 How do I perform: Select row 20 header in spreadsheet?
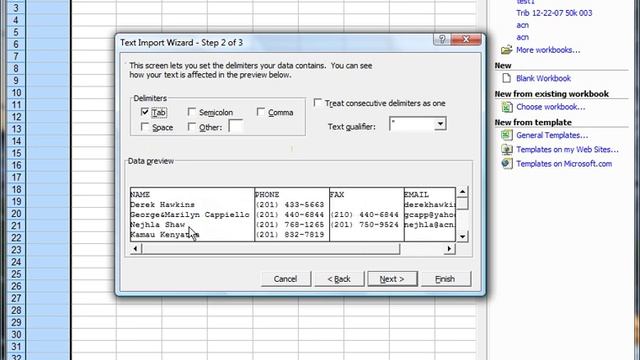pos(16,213)
